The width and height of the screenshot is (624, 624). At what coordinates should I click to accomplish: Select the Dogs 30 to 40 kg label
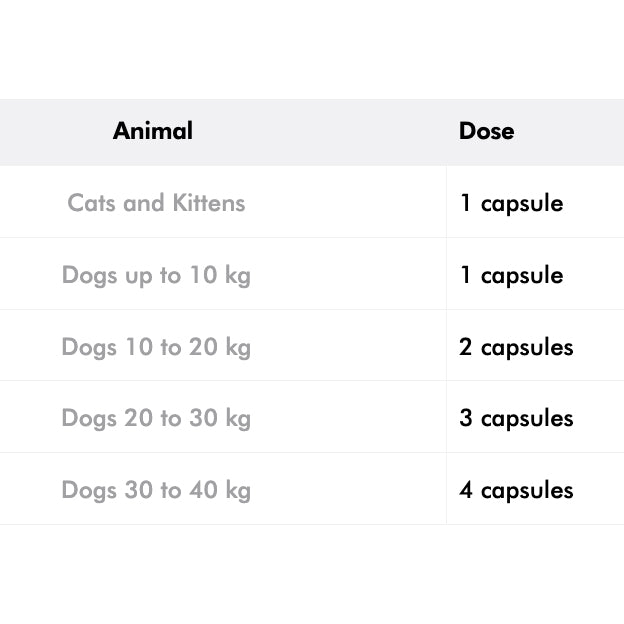coord(156,490)
